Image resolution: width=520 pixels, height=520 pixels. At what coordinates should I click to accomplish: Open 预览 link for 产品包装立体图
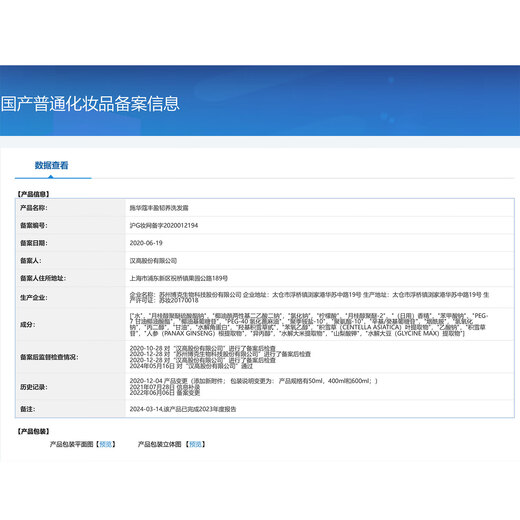point(195,444)
